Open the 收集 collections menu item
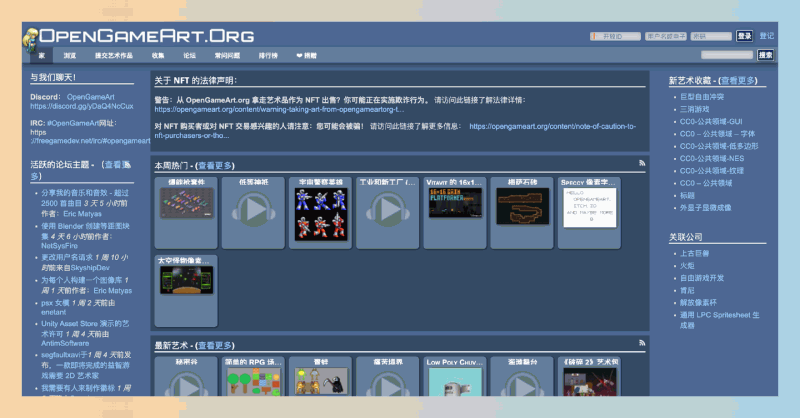Viewport: 800px width, 418px height. click(x=158, y=56)
